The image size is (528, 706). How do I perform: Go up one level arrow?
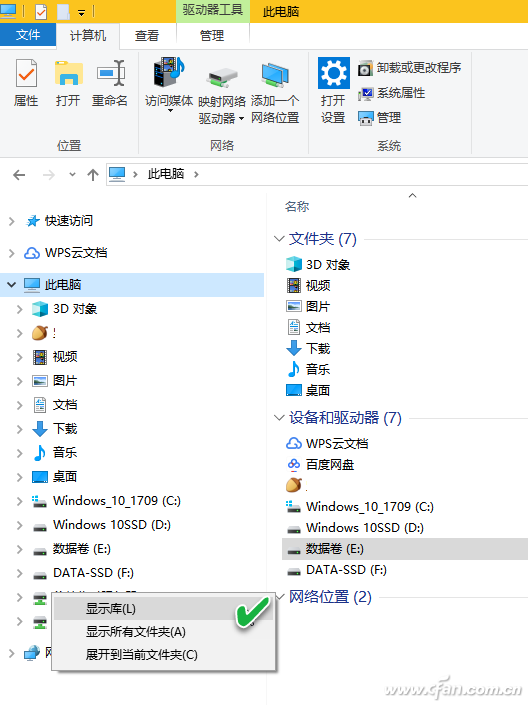93,175
